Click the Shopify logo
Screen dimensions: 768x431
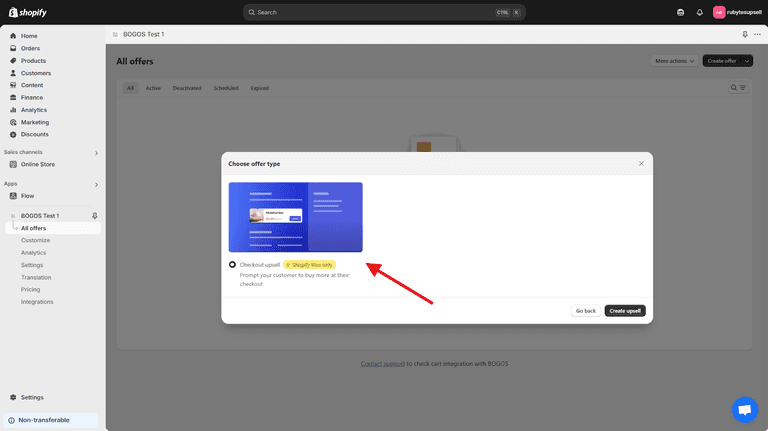coord(29,12)
